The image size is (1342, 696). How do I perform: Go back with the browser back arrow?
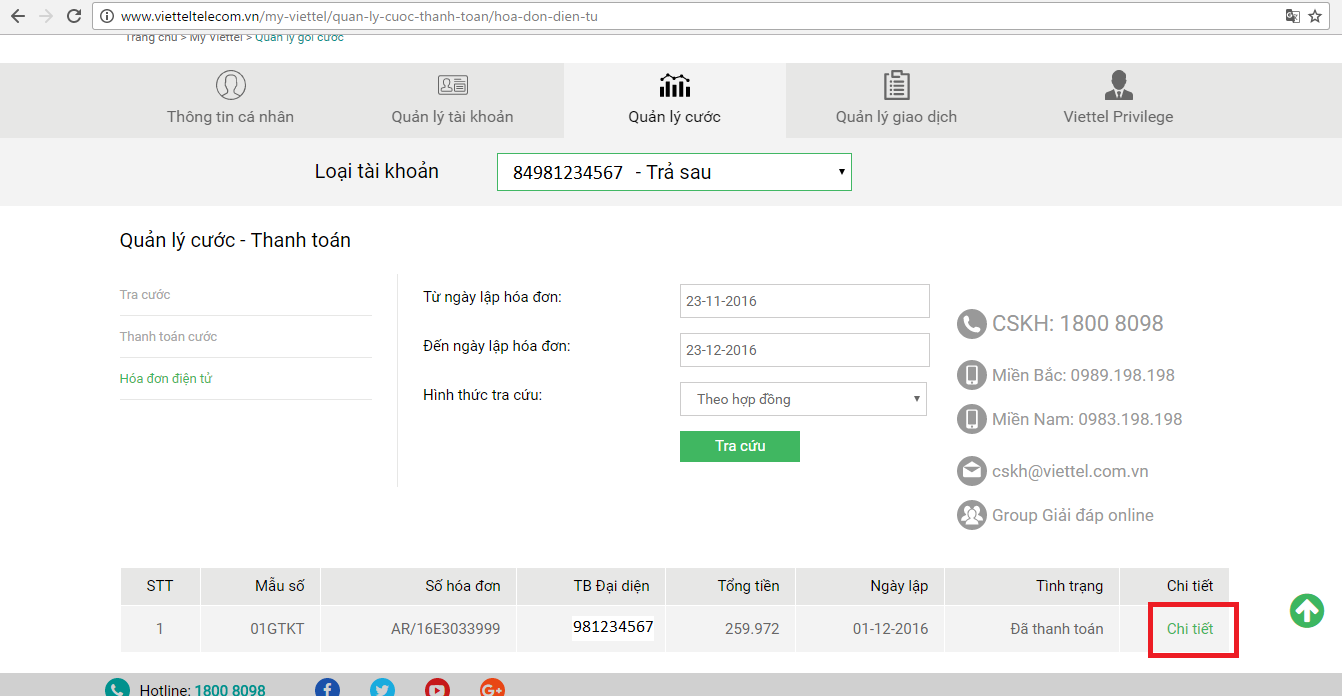coord(18,16)
